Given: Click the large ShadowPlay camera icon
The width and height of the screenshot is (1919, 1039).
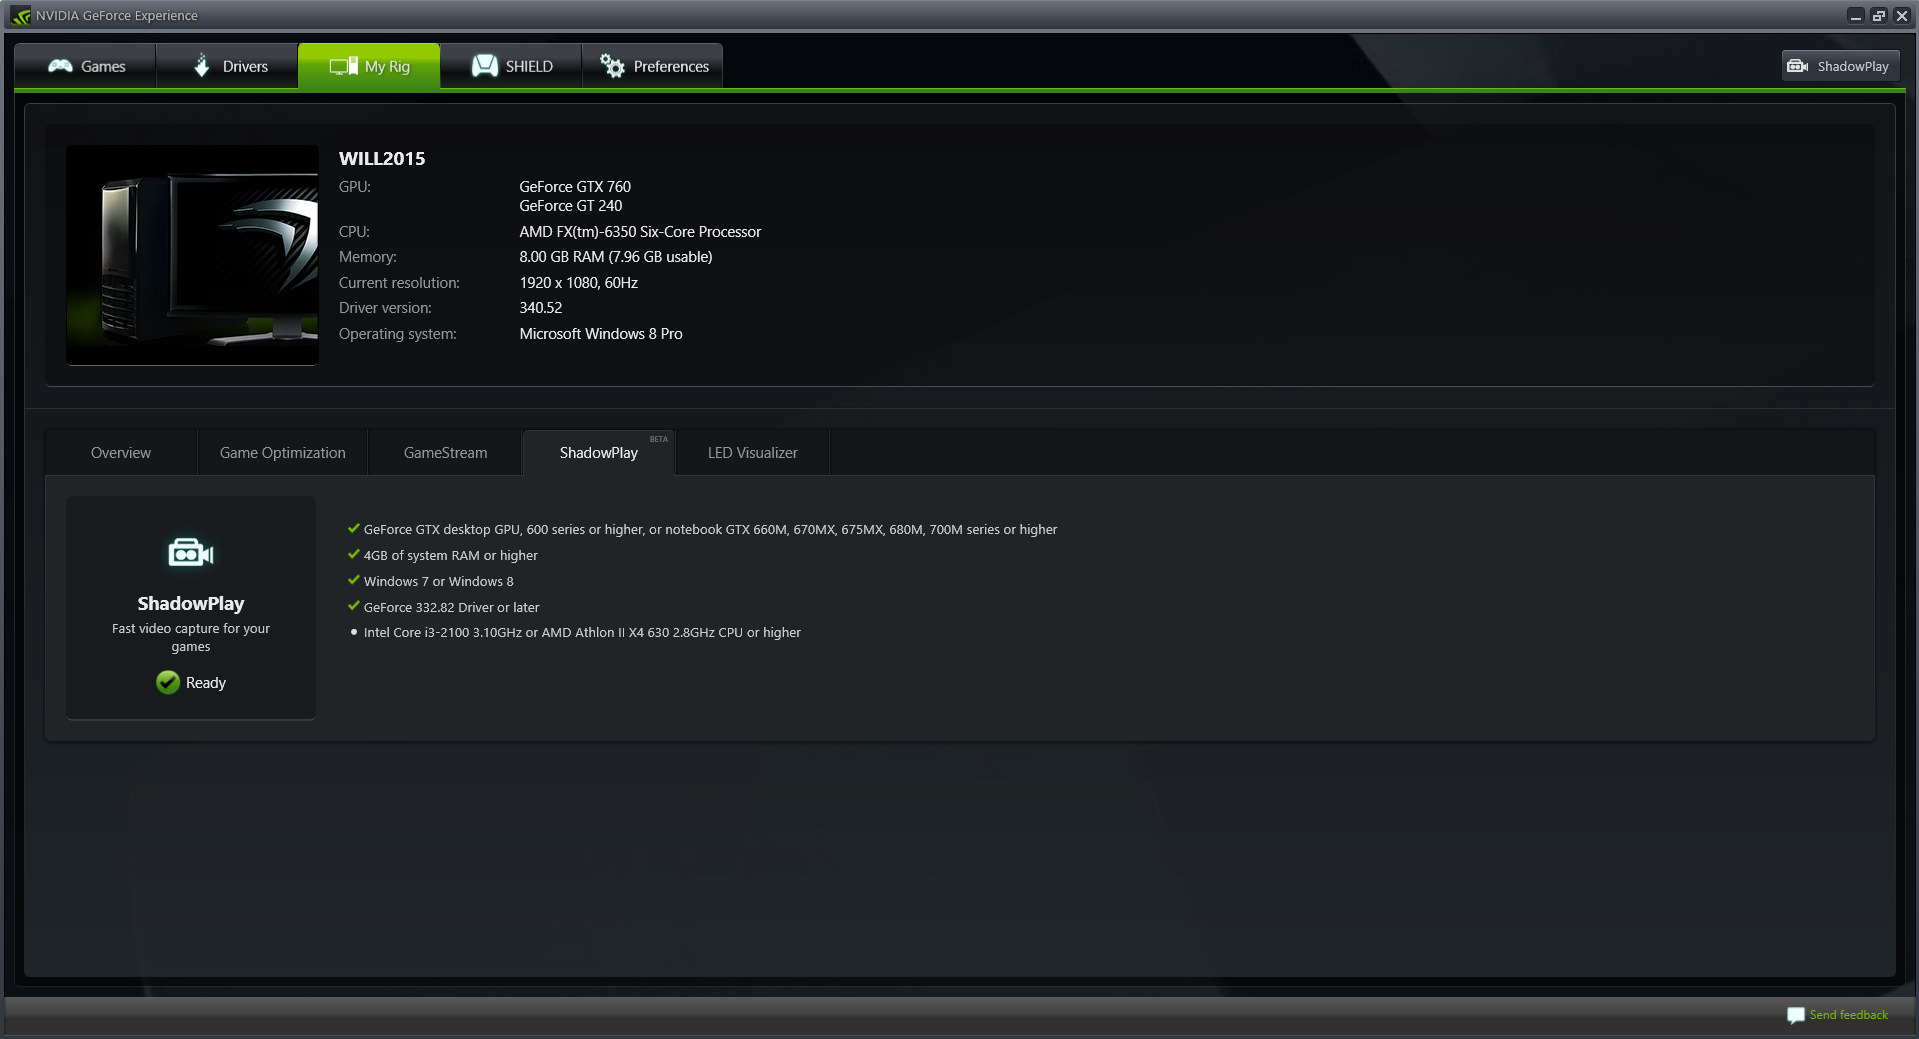Looking at the screenshot, I should click(191, 552).
